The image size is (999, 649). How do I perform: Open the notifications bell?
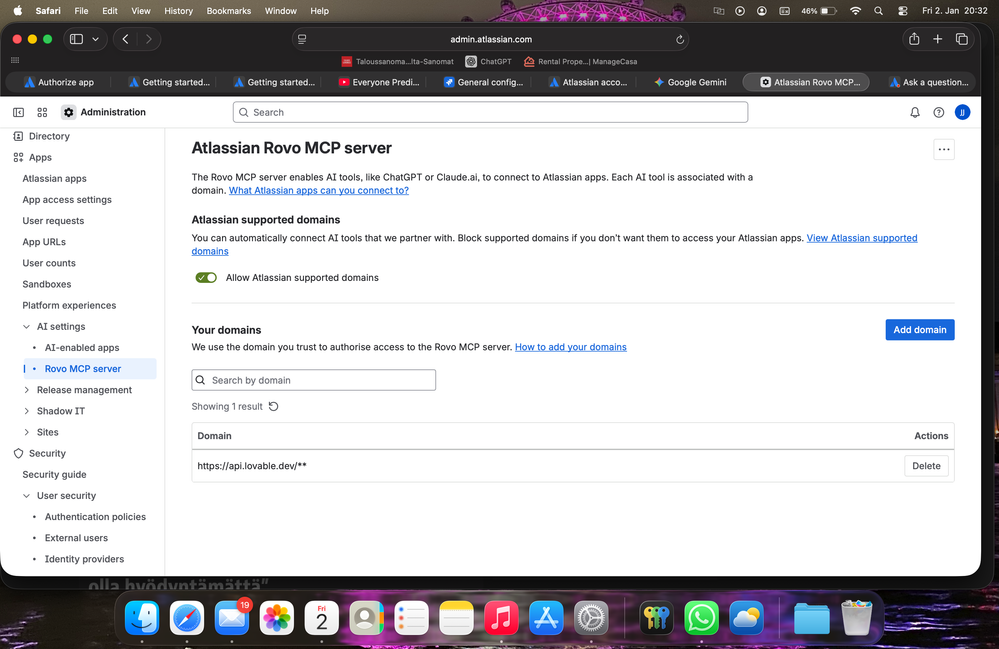click(x=914, y=112)
